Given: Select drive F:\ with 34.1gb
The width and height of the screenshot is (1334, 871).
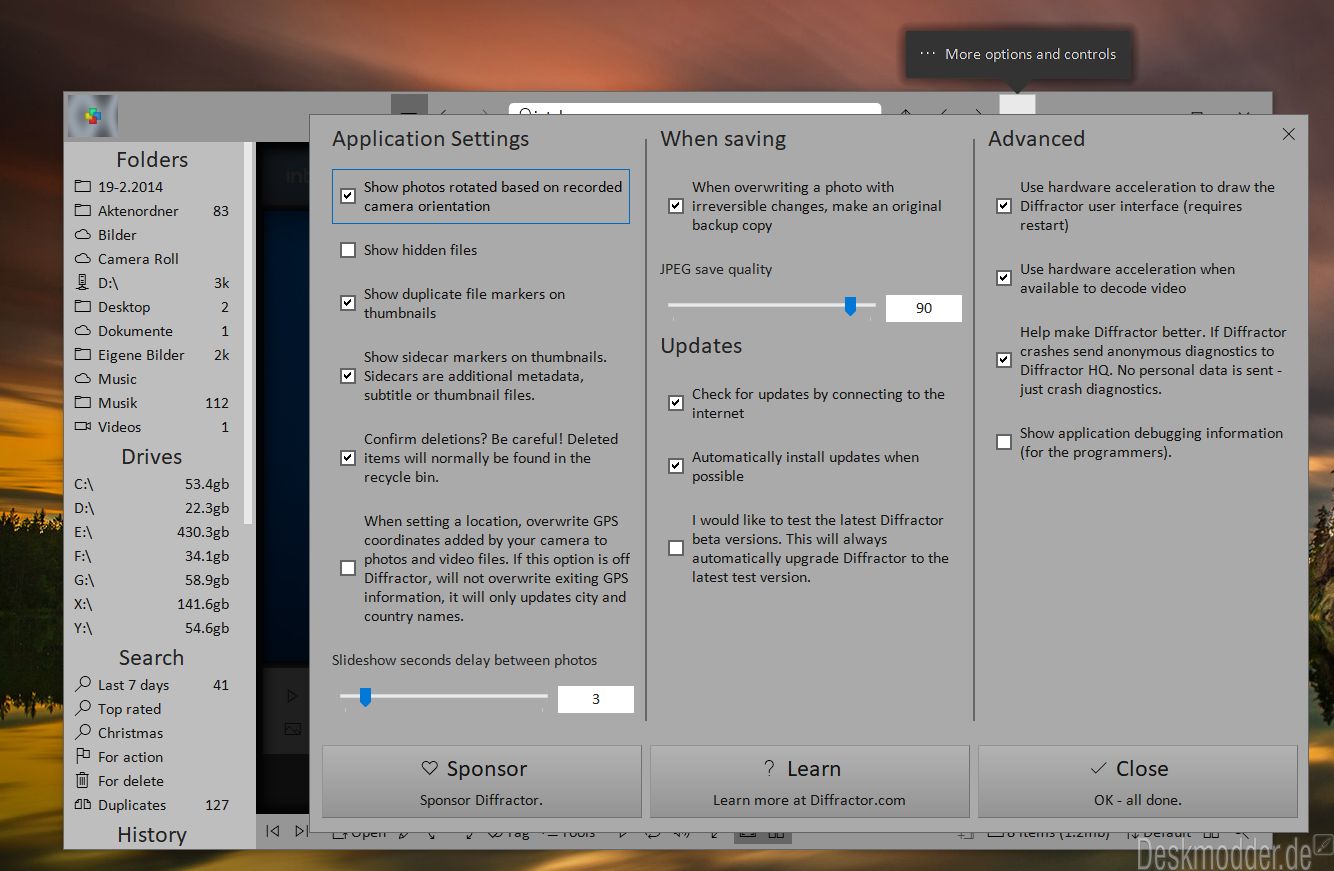Looking at the screenshot, I should pyautogui.click(x=152, y=556).
